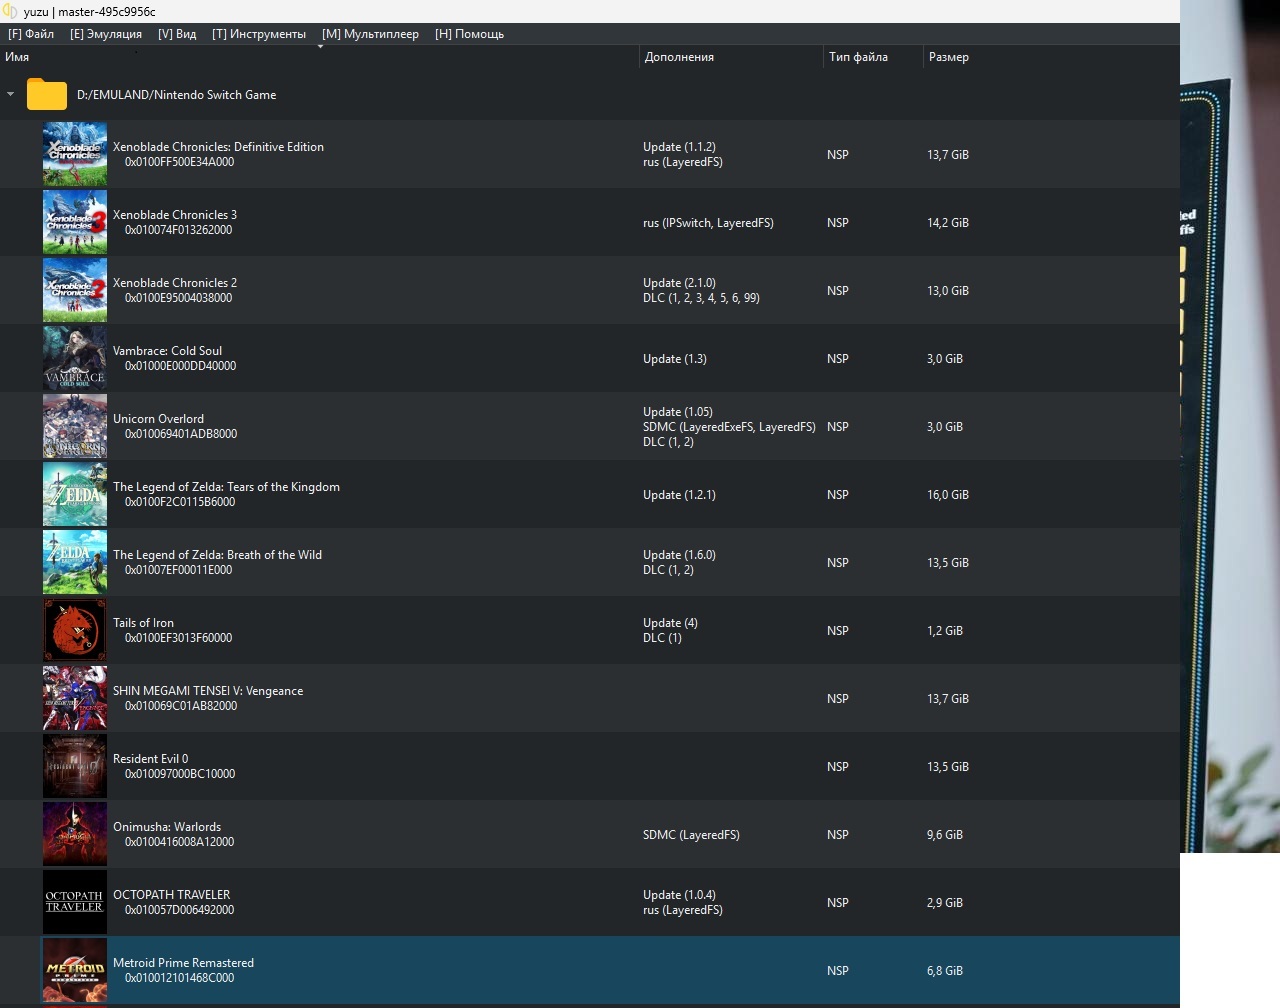Screen dimensions: 1280x1008
Task: Select the Vambrace: Cold Soul cover icon
Action: click(75, 358)
